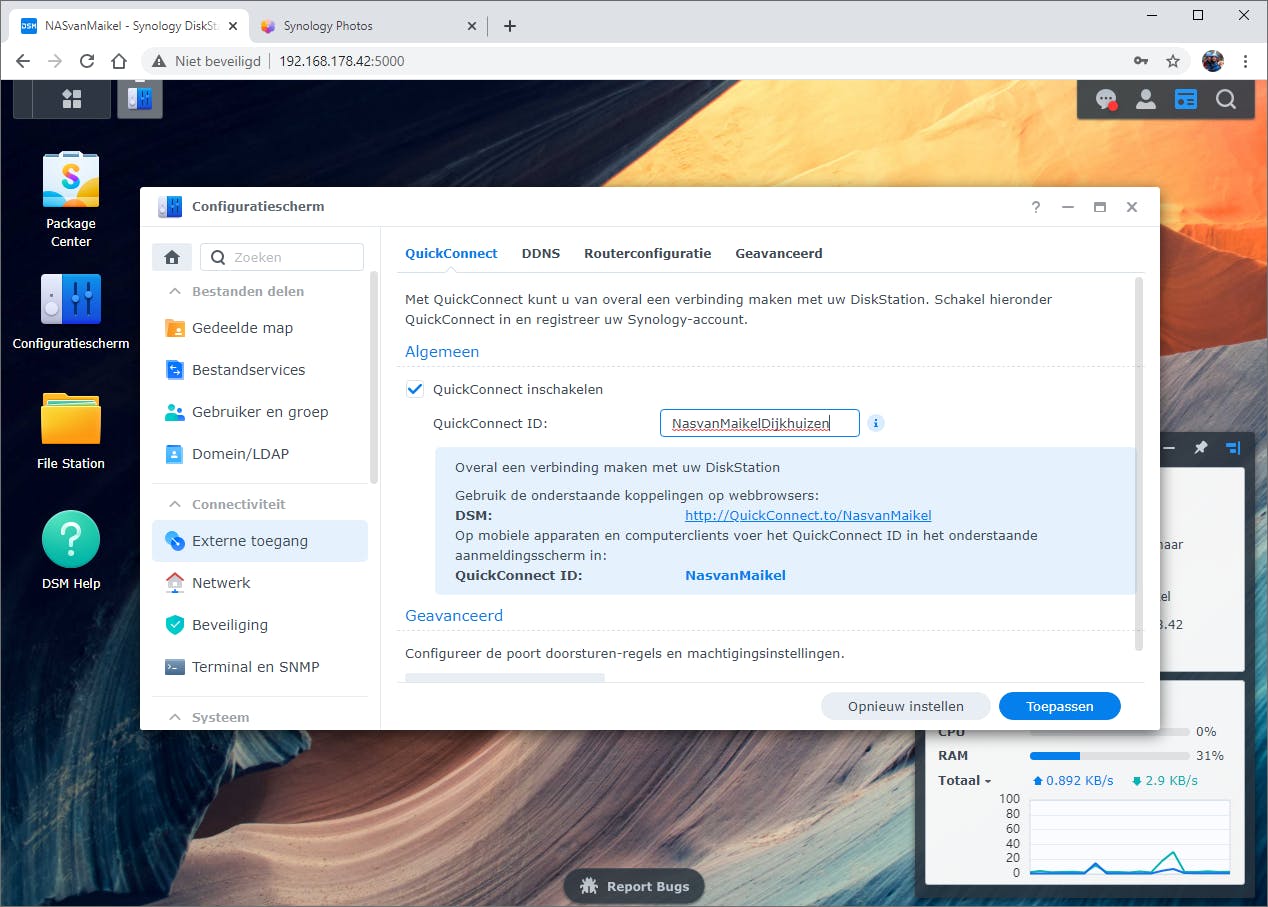Open the DSM Main Menu grid icon
Viewport: 1268px width, 907px height.
coord(71,99)
